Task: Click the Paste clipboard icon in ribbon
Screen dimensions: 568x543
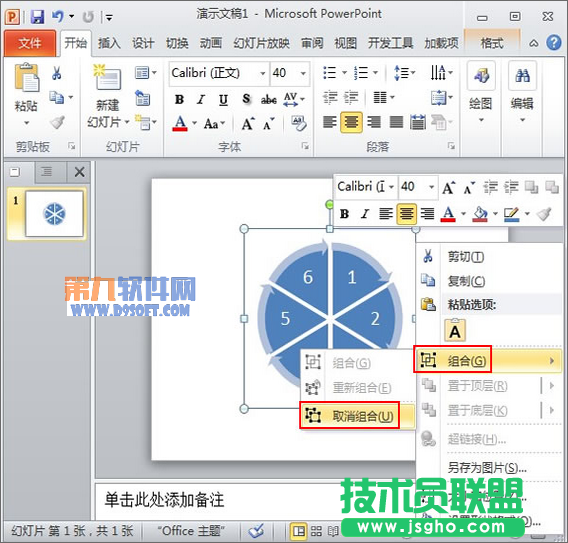Action: [26, 77]
